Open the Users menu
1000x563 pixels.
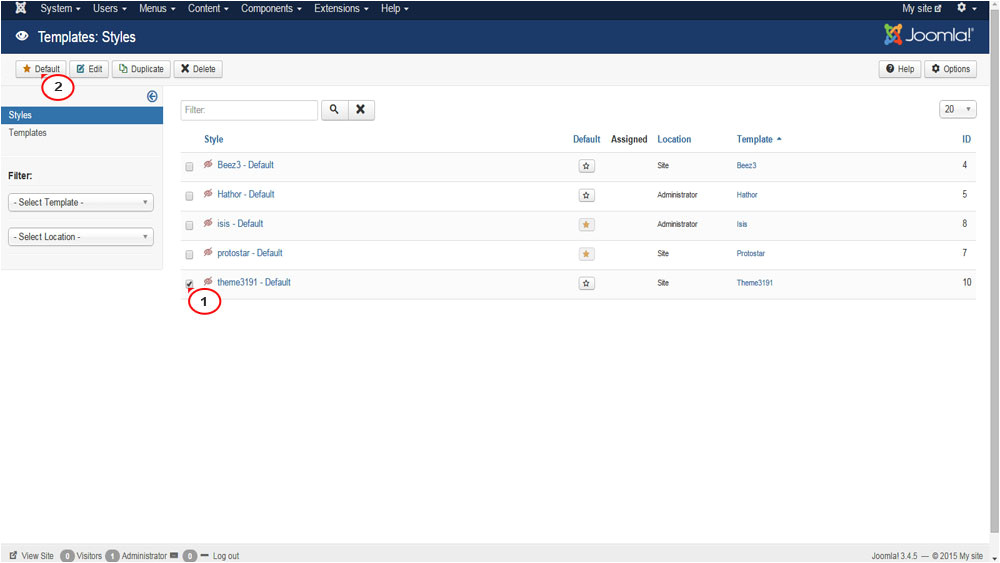109,8
